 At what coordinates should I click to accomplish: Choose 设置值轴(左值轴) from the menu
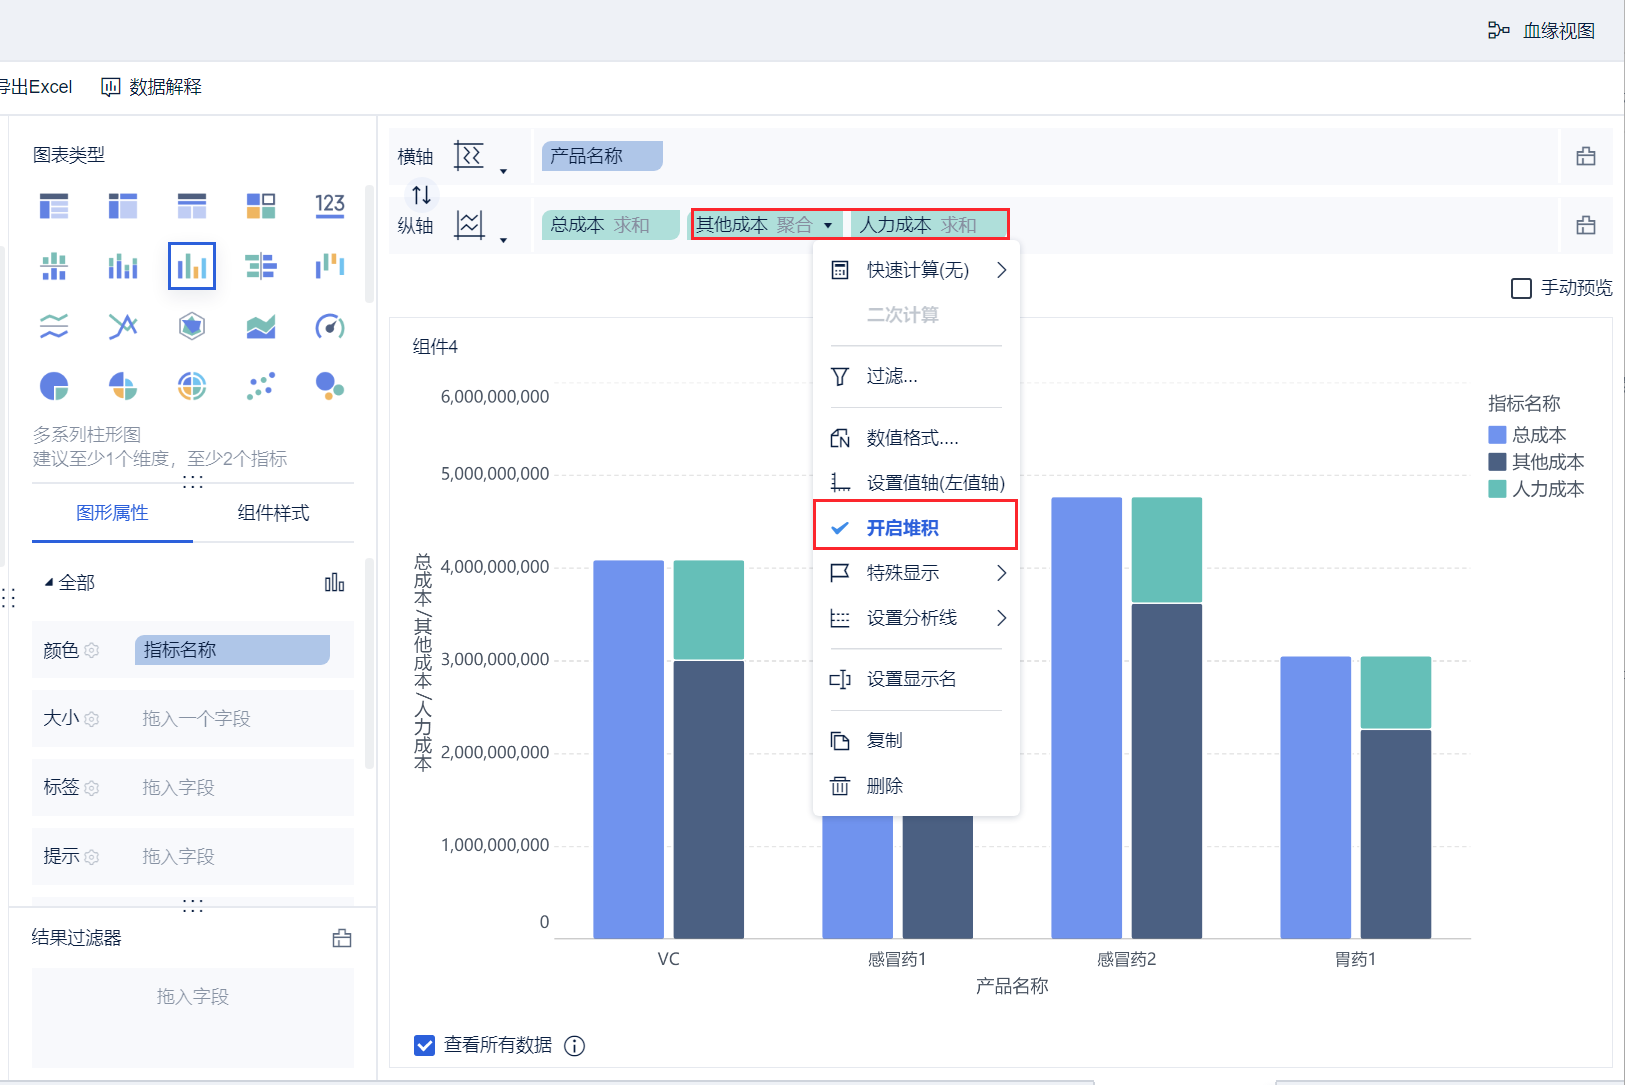pos(915,483)
